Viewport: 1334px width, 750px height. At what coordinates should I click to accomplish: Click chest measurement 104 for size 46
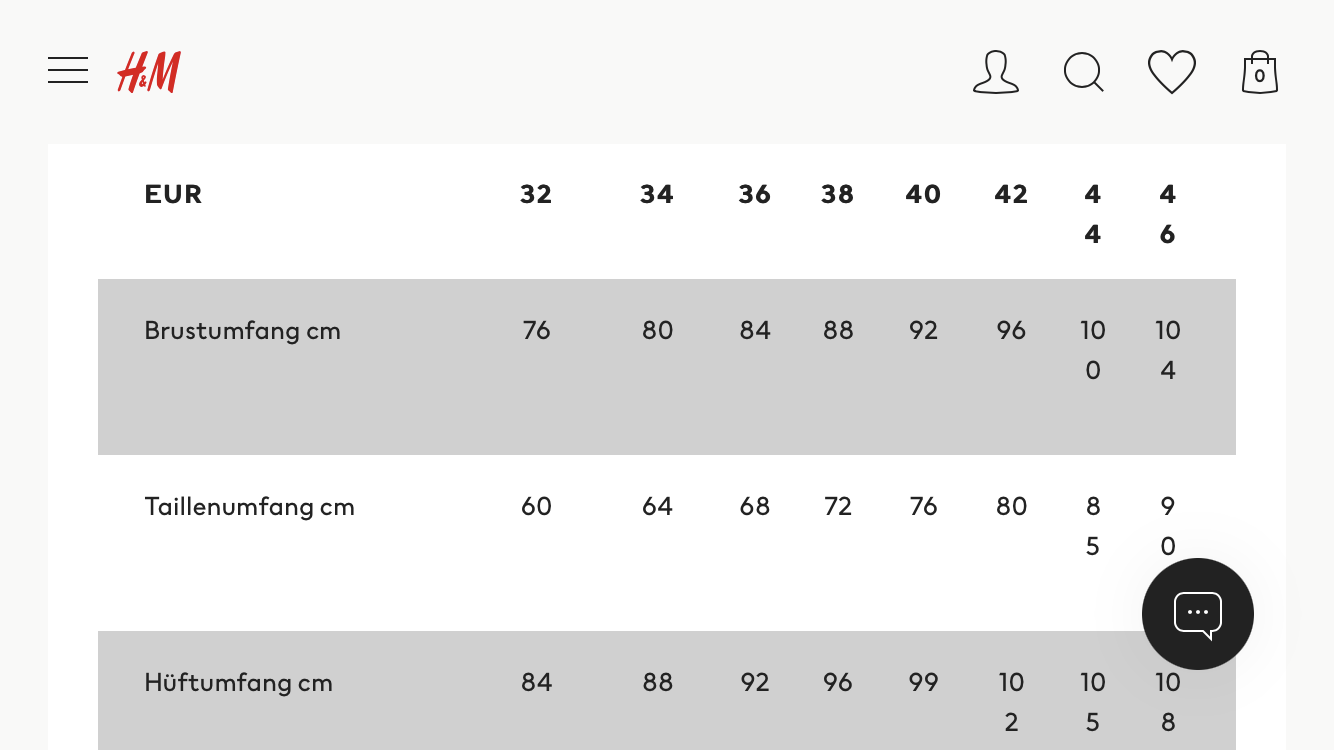click(1167, 349)
